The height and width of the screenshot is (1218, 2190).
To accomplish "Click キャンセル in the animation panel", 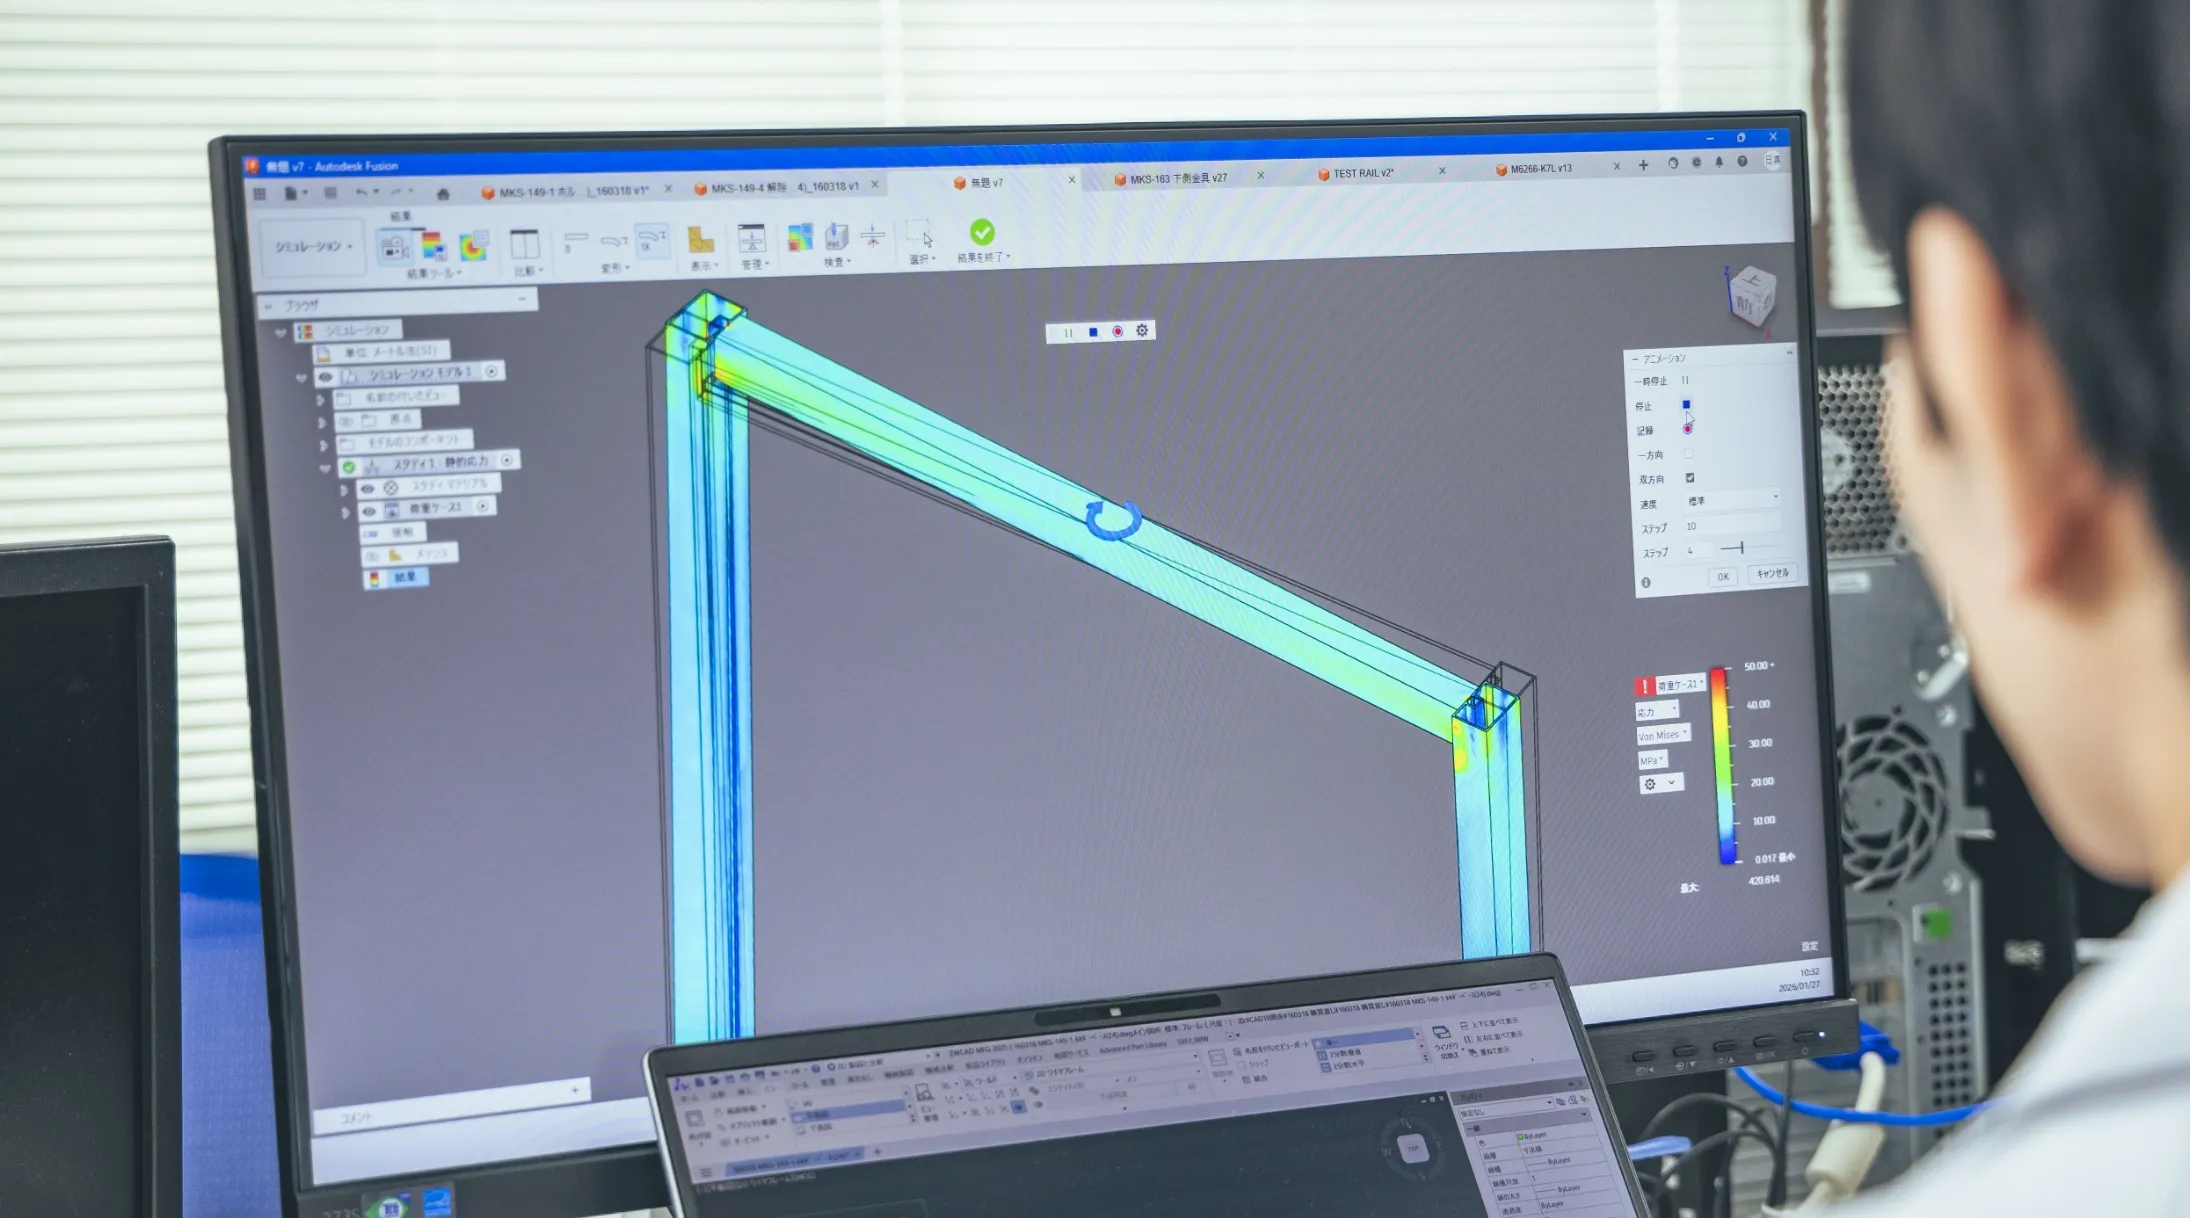I will click(1773, 574).
